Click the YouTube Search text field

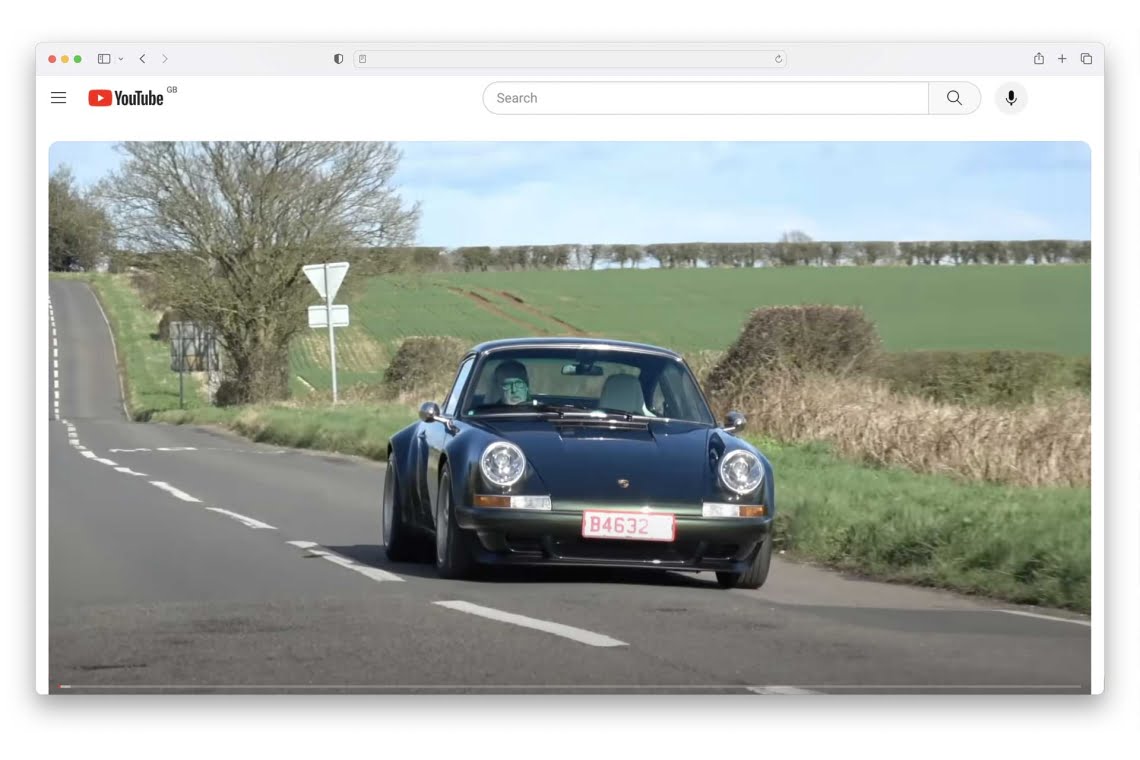[705, 98]
